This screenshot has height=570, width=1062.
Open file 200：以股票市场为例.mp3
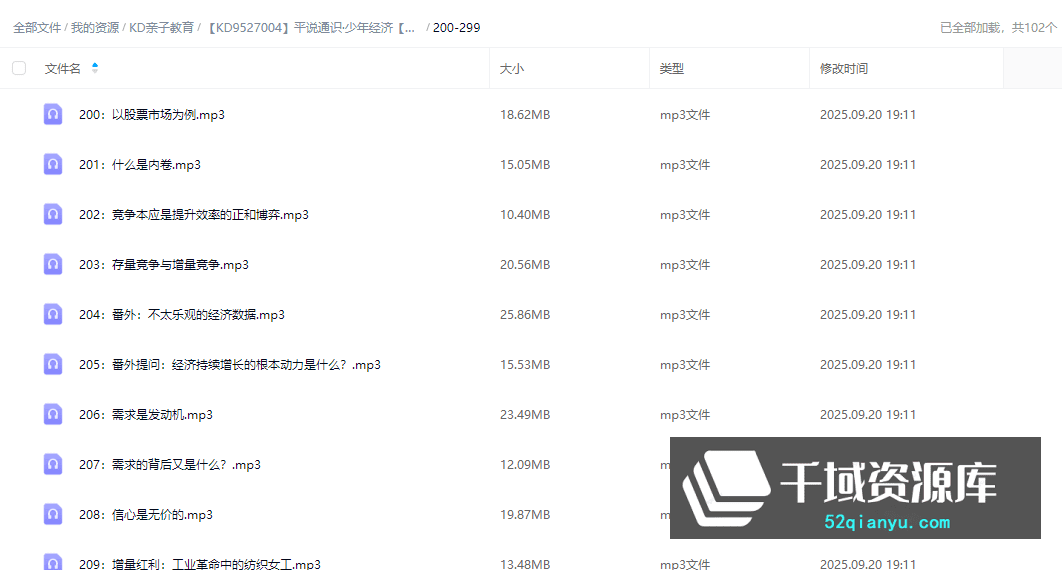click(x=152, y=114)
